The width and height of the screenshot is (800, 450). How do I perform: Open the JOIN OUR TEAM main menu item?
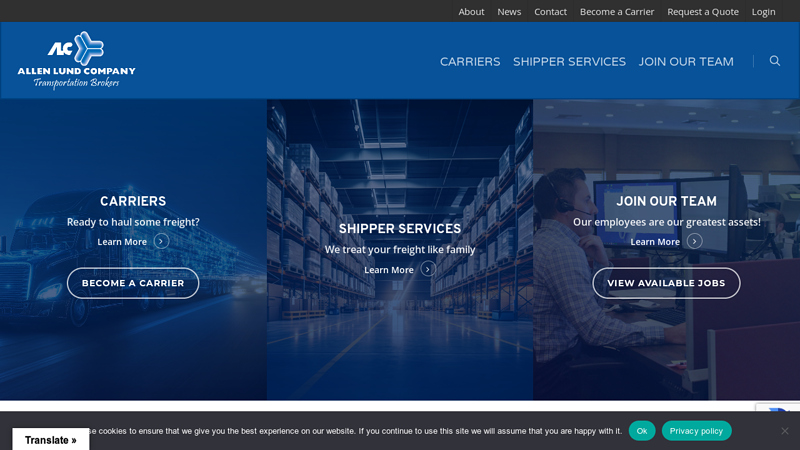(x=686, y=62)
